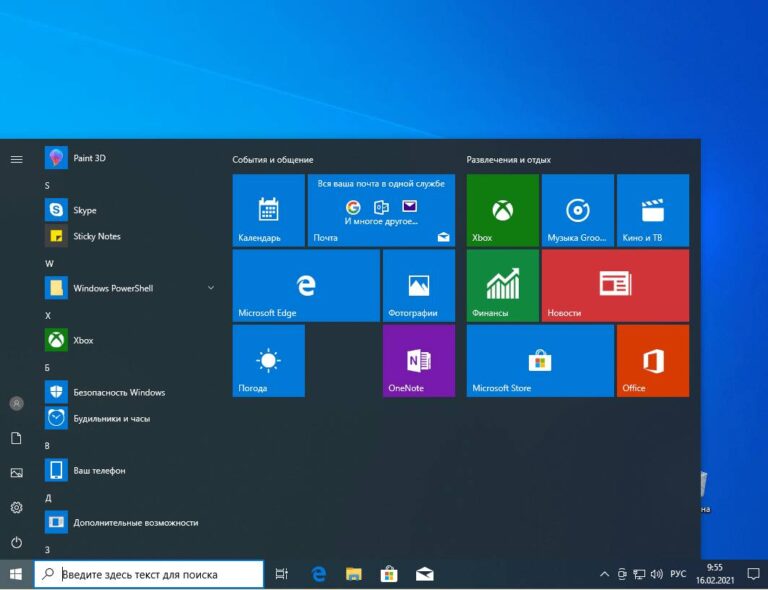Open Xbox from the app list
768x590 pixels.
point(127,340)
